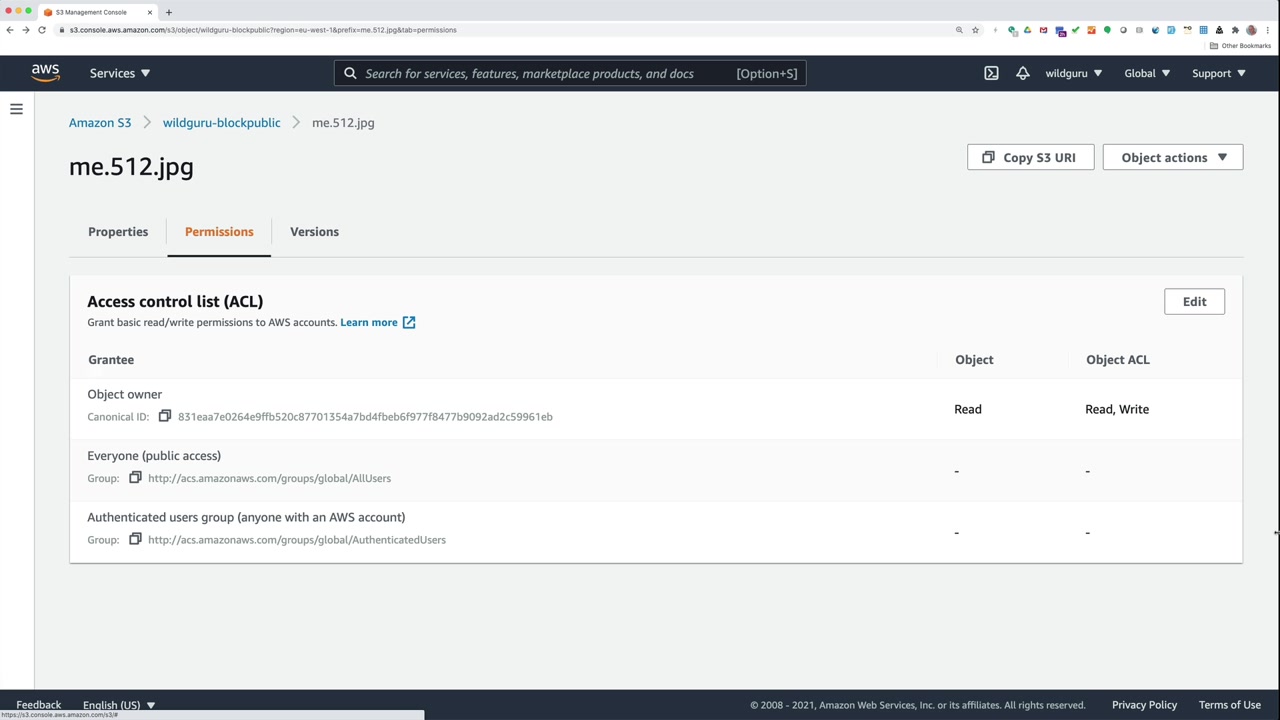Copy the object owner canonical ID
Viewport: 1280px width, 720px height.
point(165,416)
